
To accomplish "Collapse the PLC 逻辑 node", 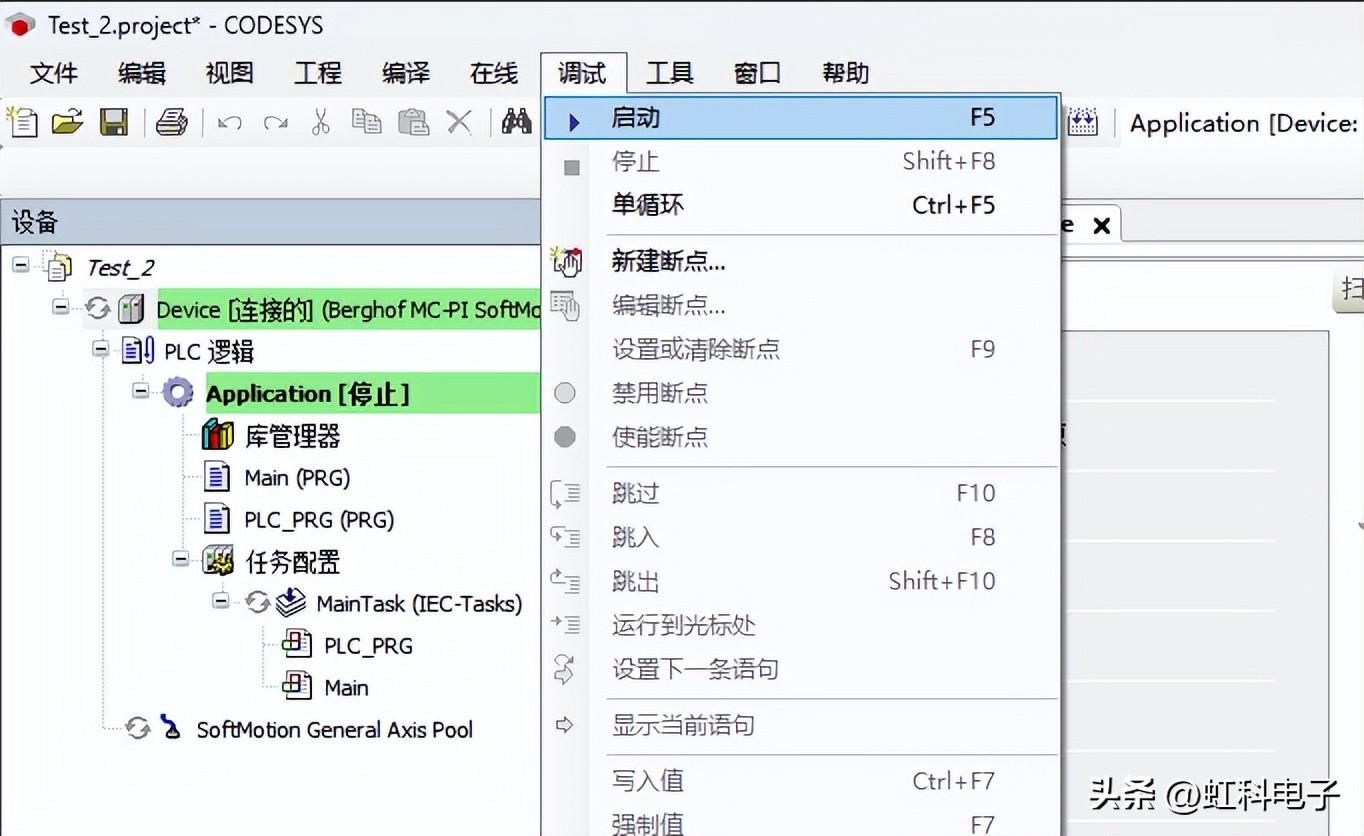I will click(x=100, y=350).
